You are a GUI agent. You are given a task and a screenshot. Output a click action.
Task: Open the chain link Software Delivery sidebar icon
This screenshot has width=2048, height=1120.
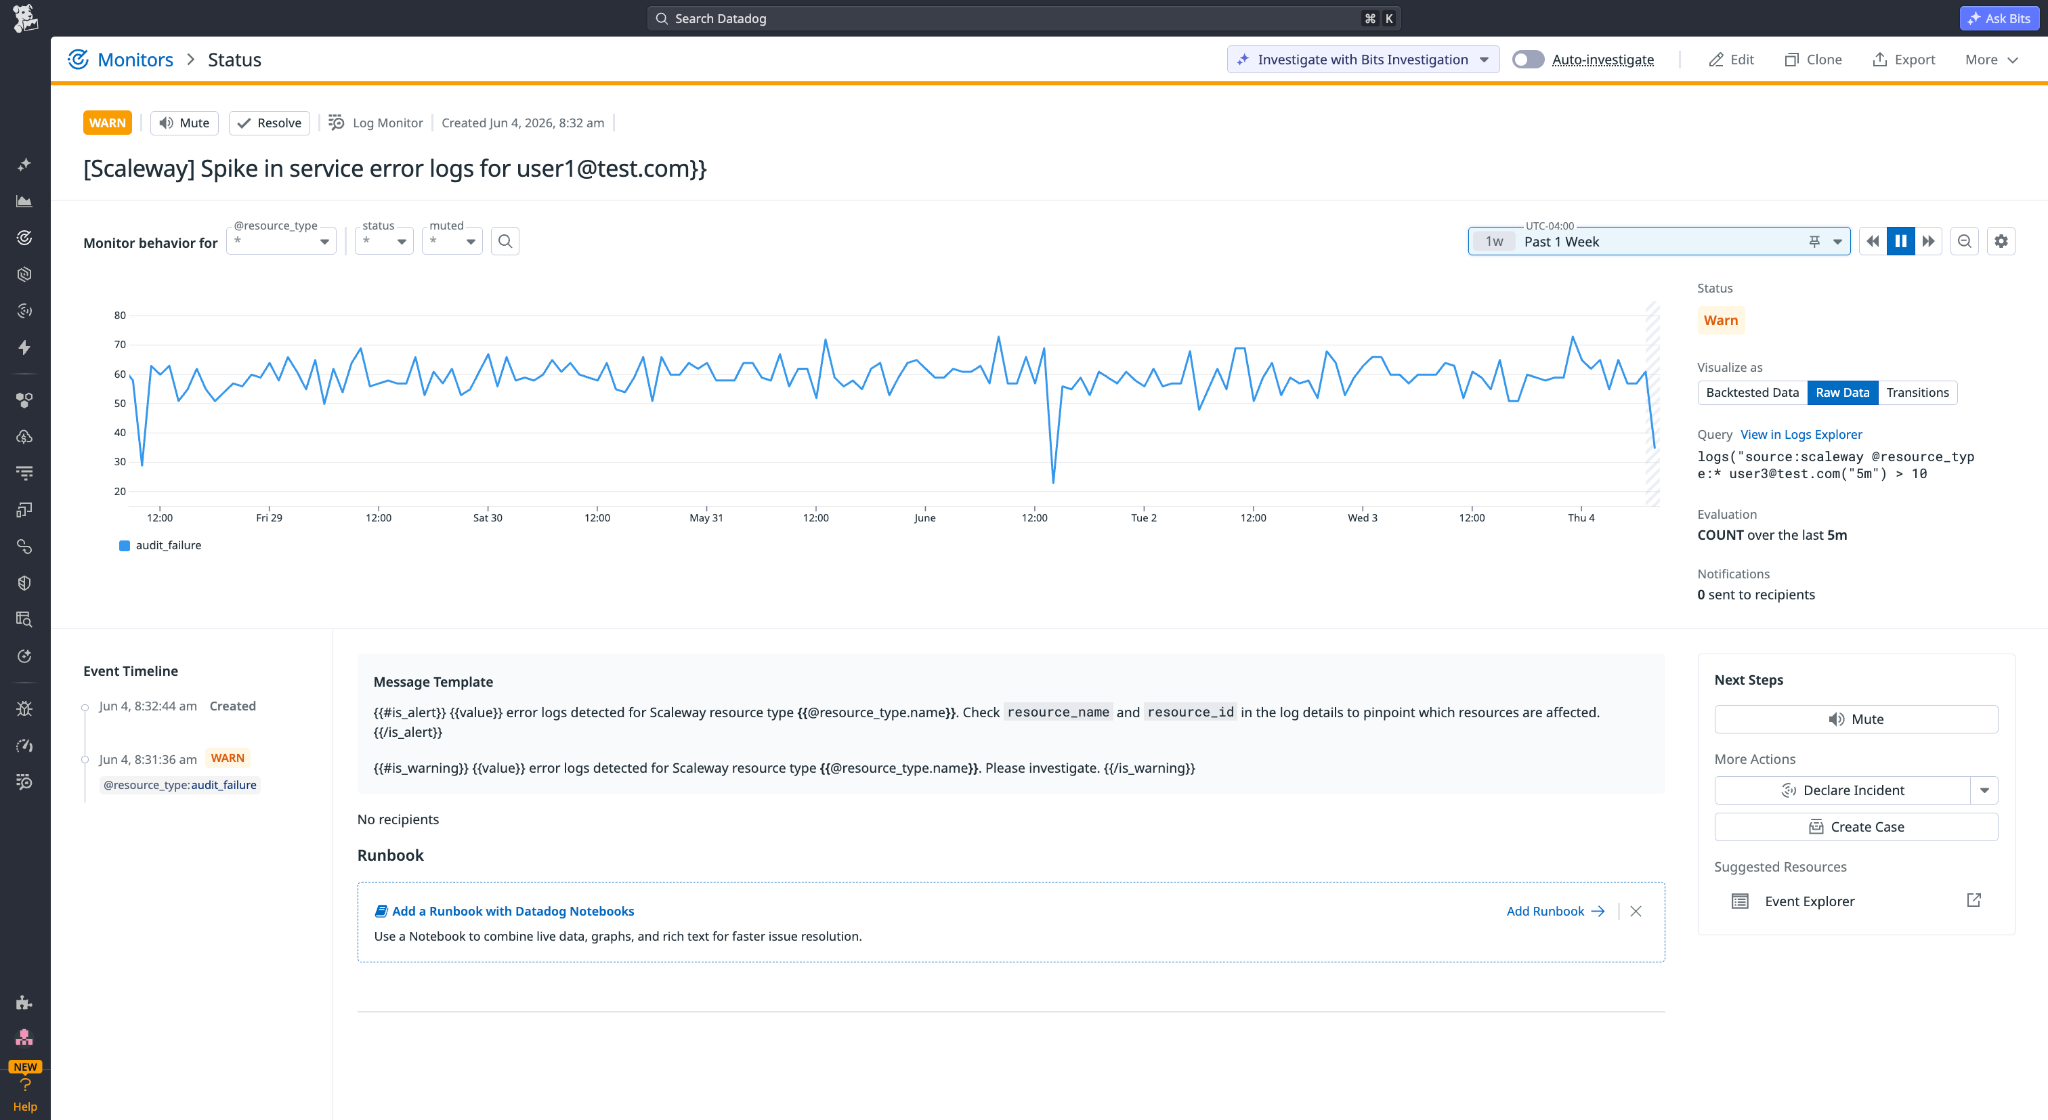point(25,547)
